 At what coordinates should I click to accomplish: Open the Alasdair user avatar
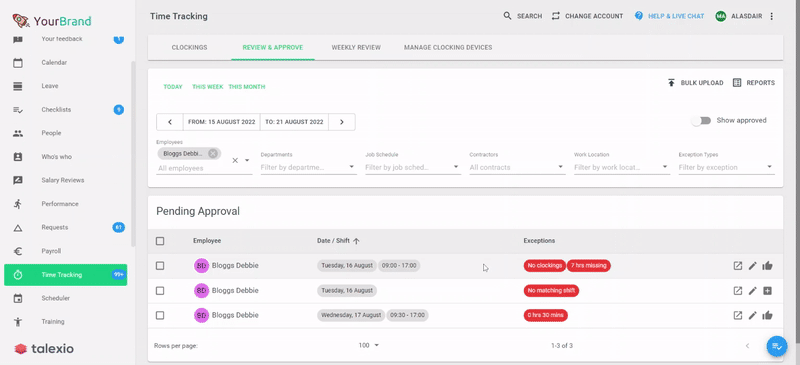click(720, 16)
